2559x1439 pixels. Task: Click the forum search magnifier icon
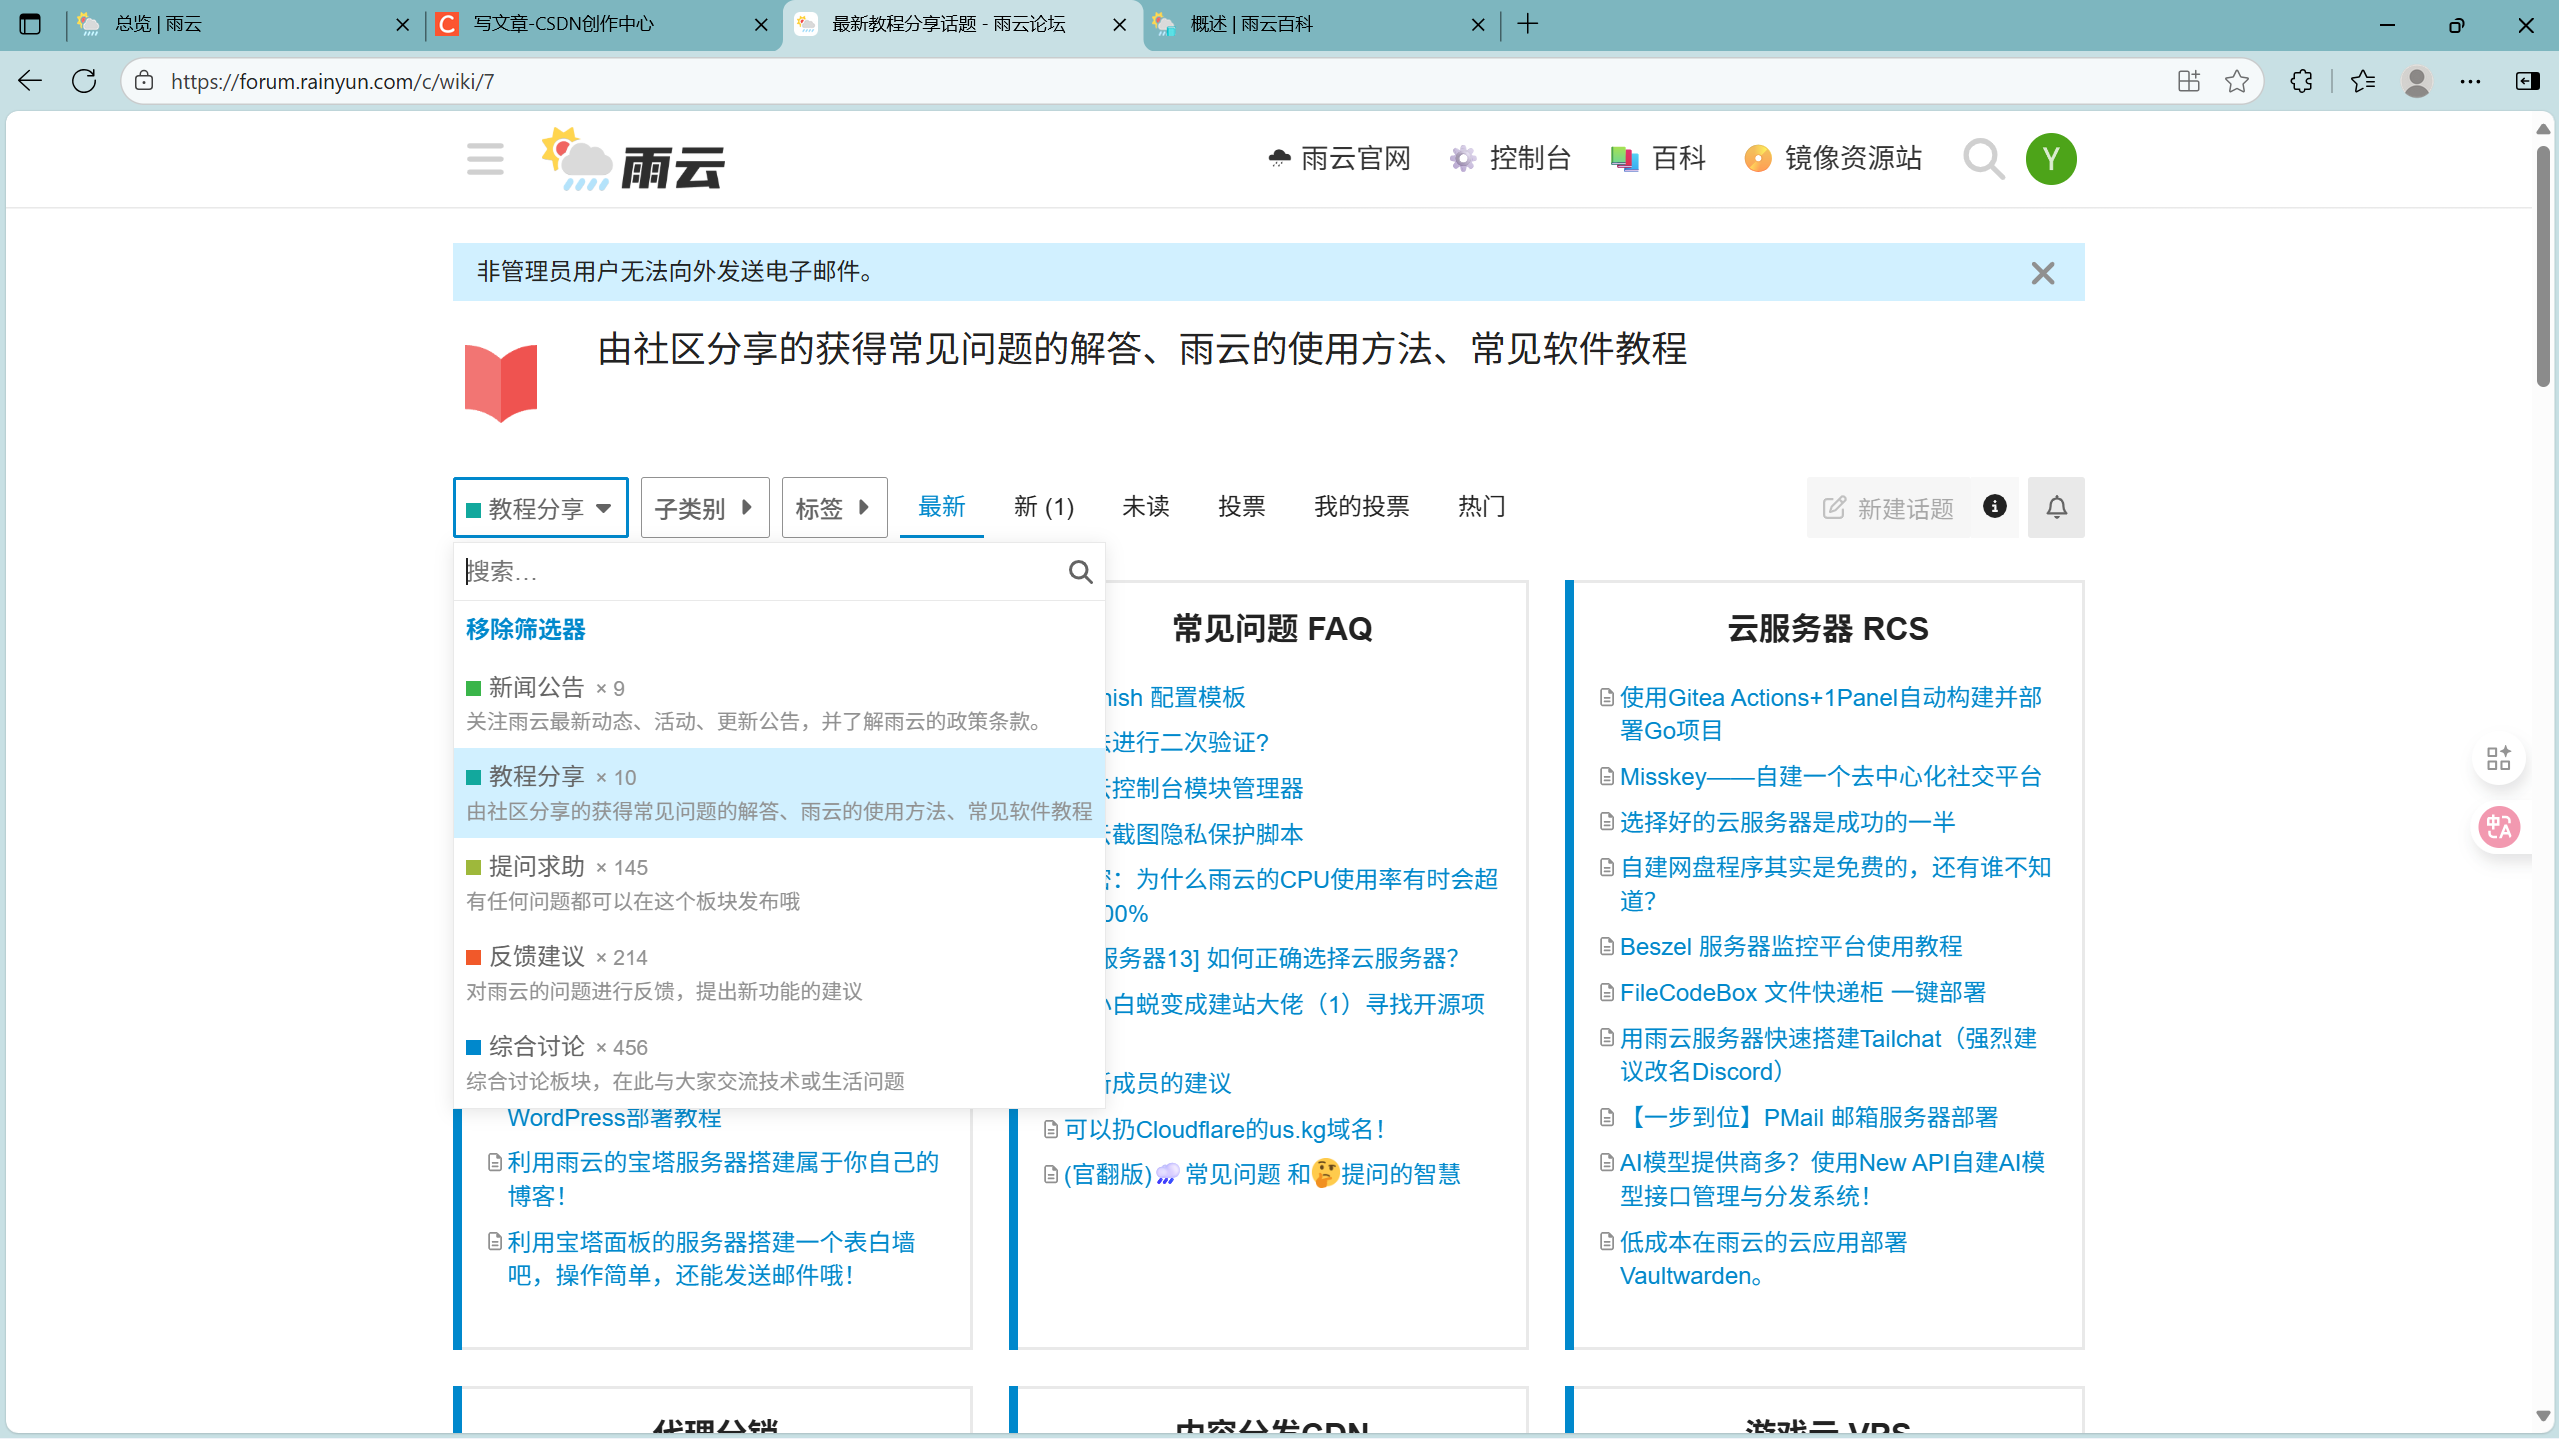pyautogui.click(x=1983, y=159)
